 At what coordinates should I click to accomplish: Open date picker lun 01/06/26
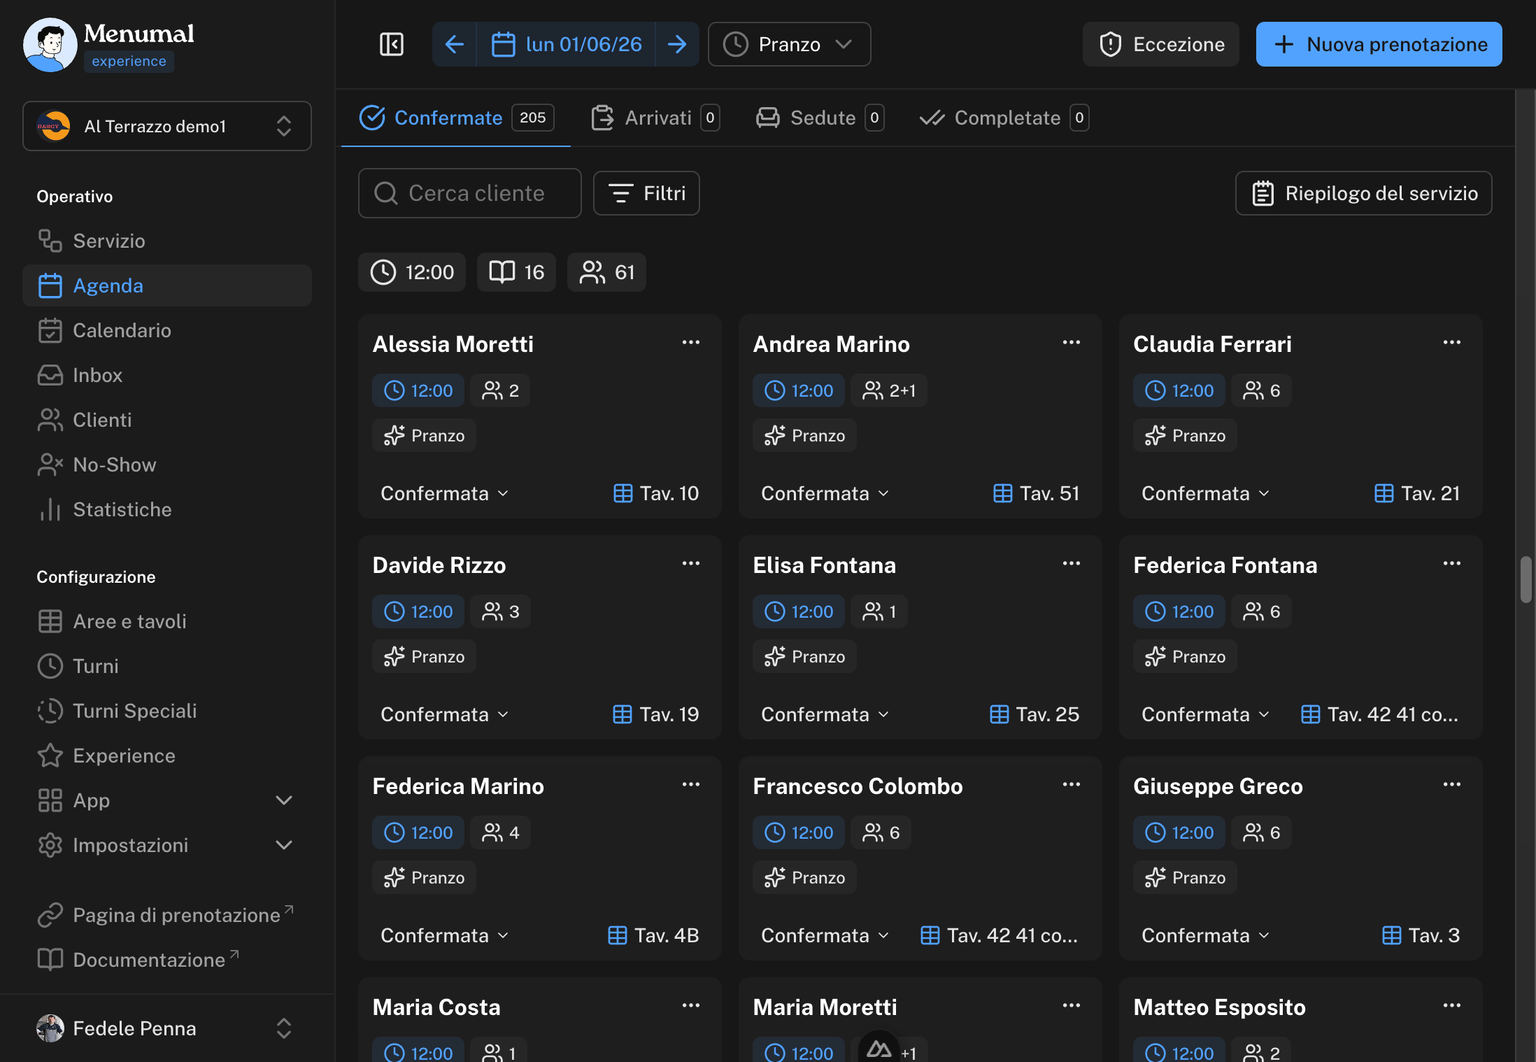click(567, 44)
